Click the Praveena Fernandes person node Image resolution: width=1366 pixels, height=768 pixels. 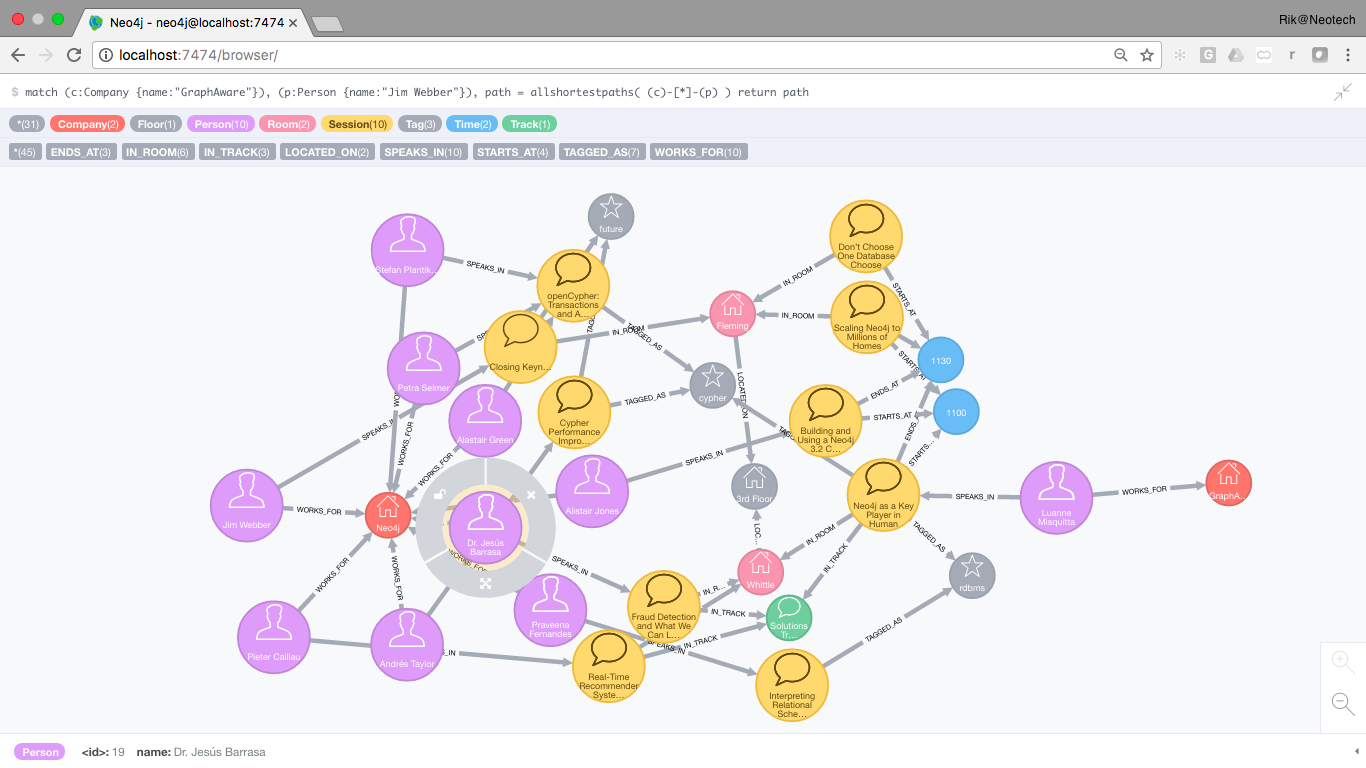[x=550, y=612]
